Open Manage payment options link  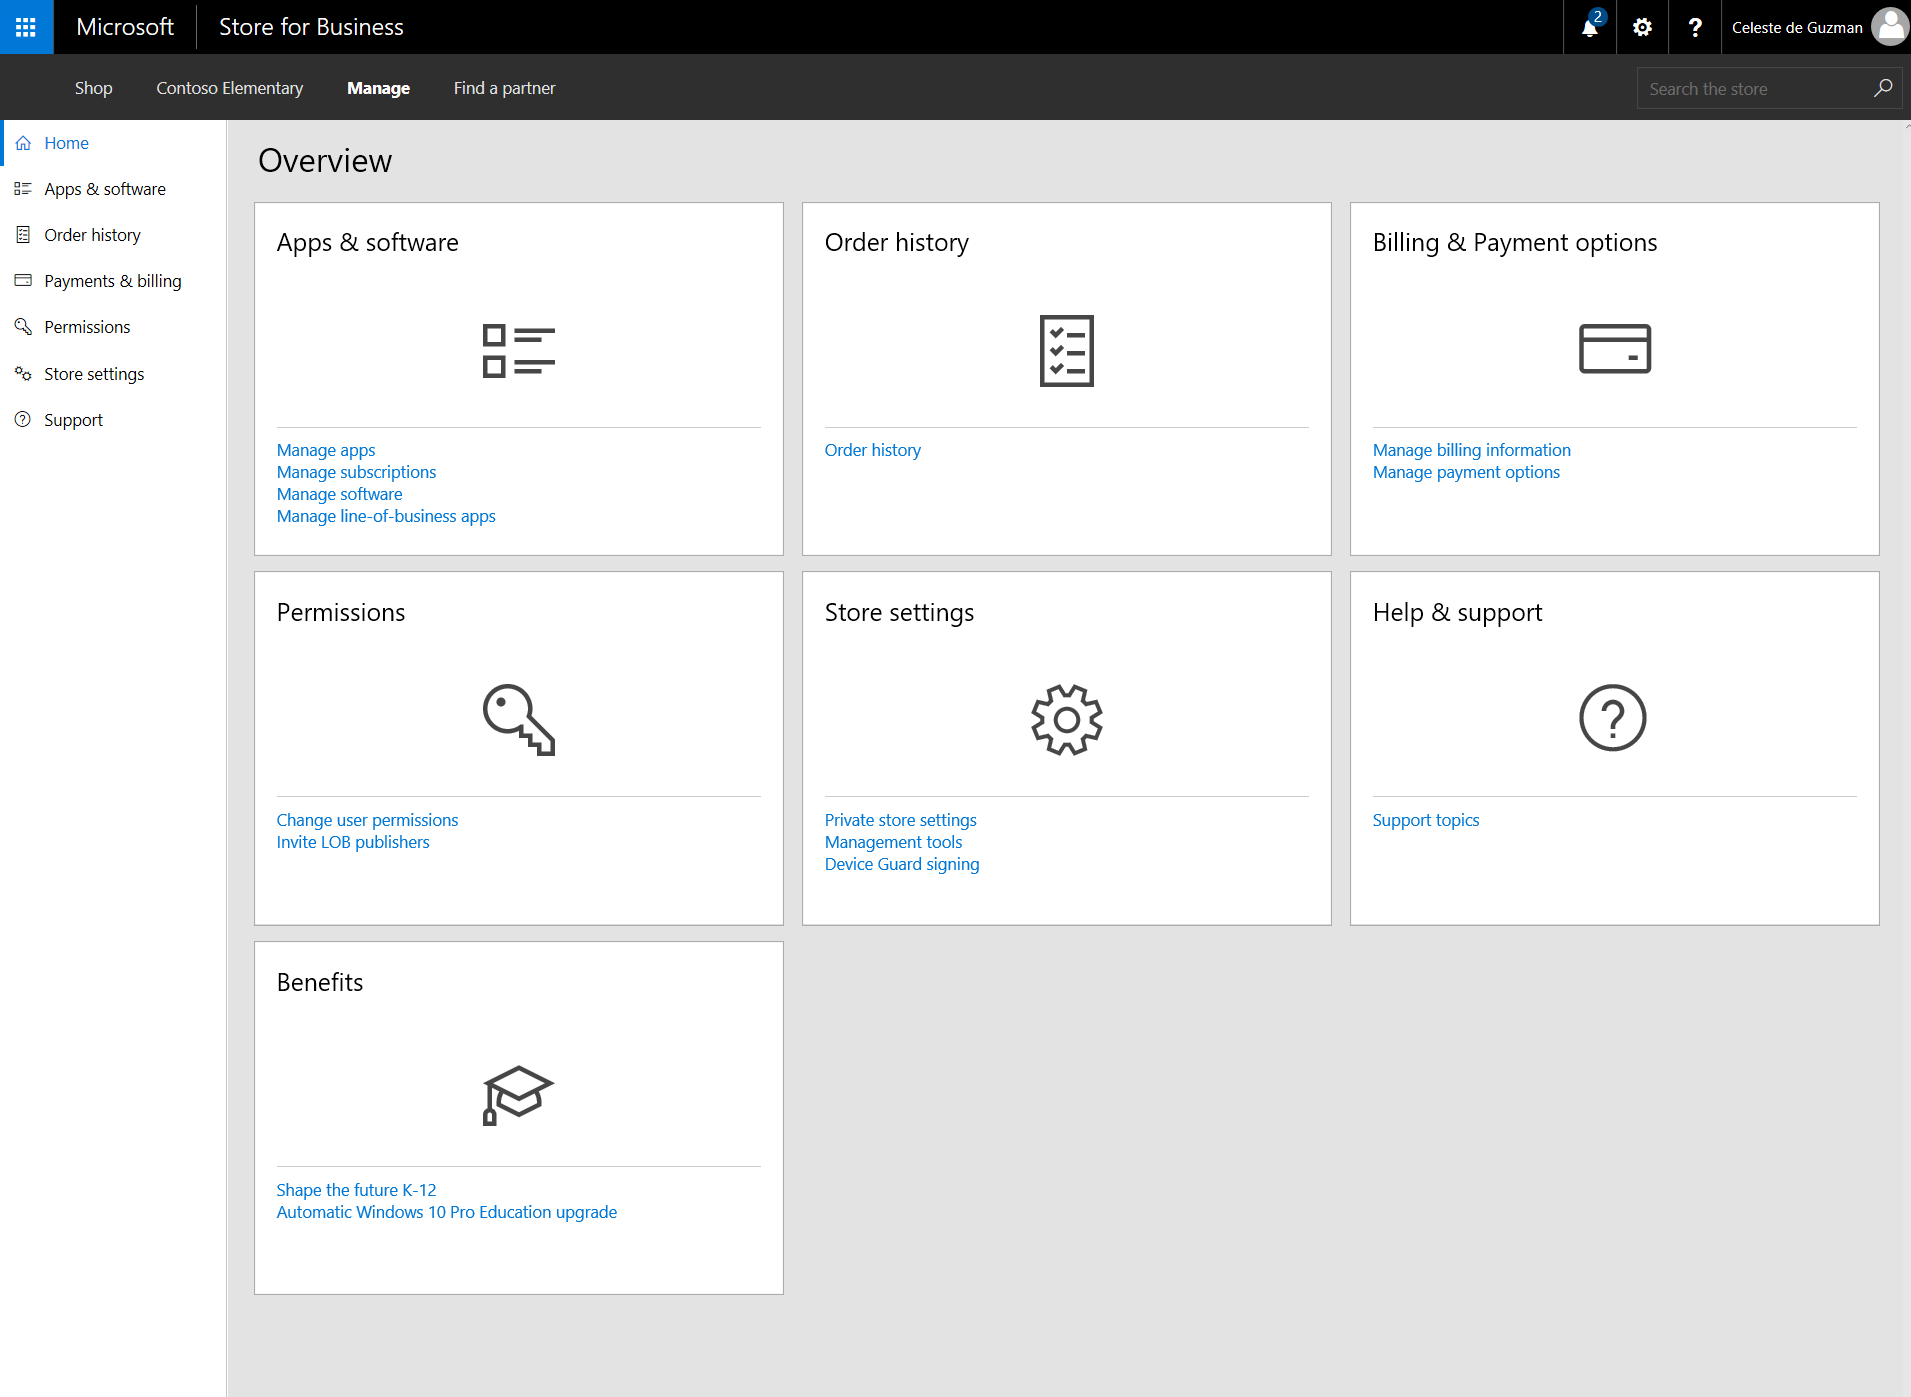coord(1466,472)
